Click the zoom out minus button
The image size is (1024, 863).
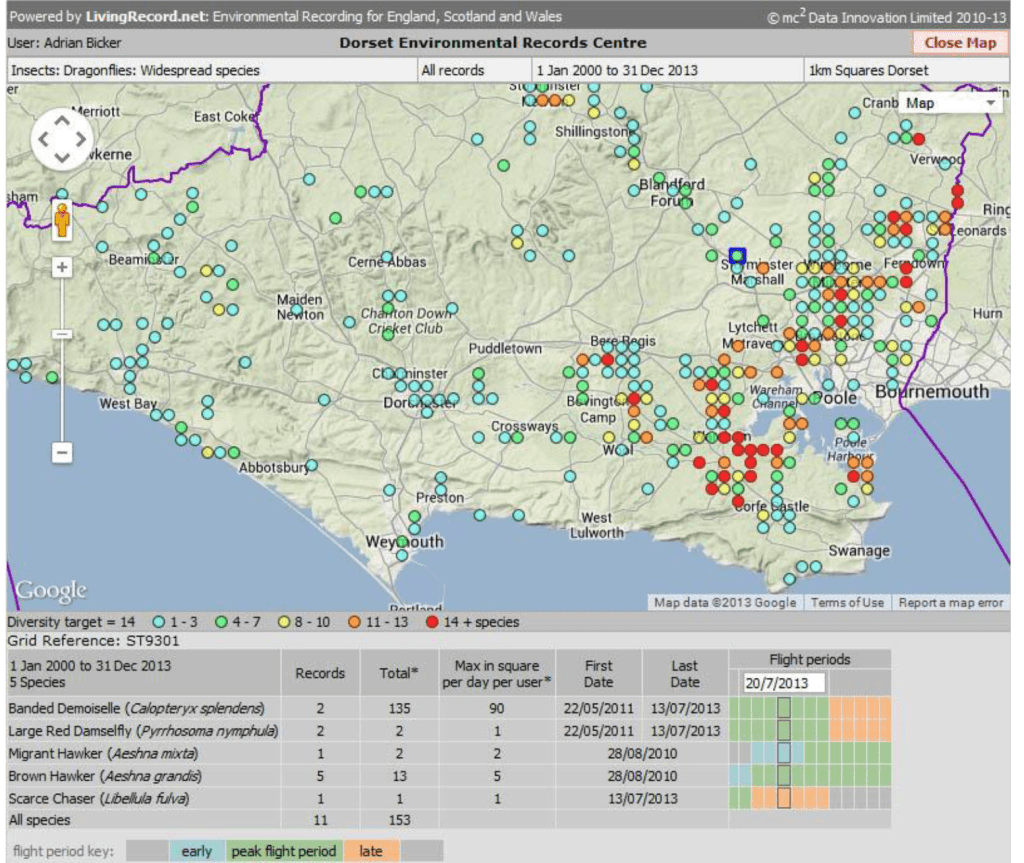point(62,453)
